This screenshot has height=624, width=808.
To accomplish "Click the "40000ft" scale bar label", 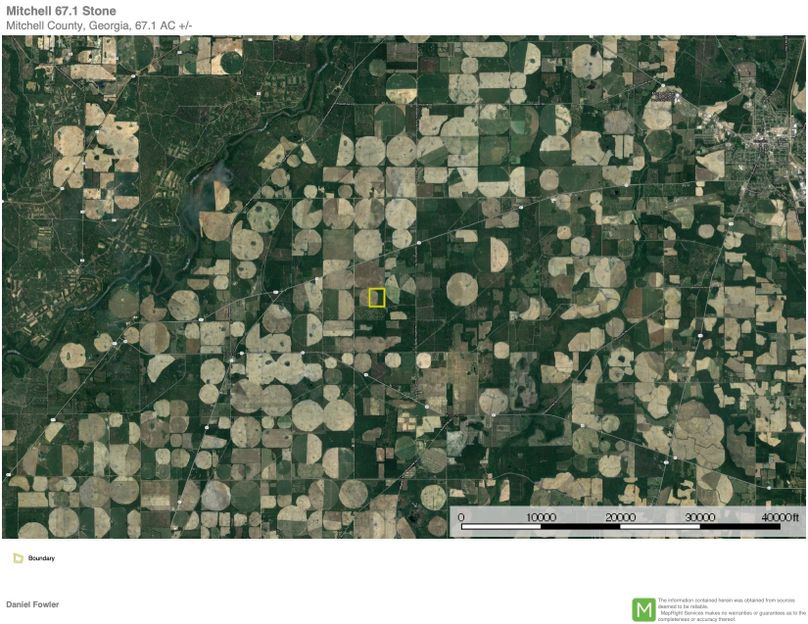I will (778, 516).
